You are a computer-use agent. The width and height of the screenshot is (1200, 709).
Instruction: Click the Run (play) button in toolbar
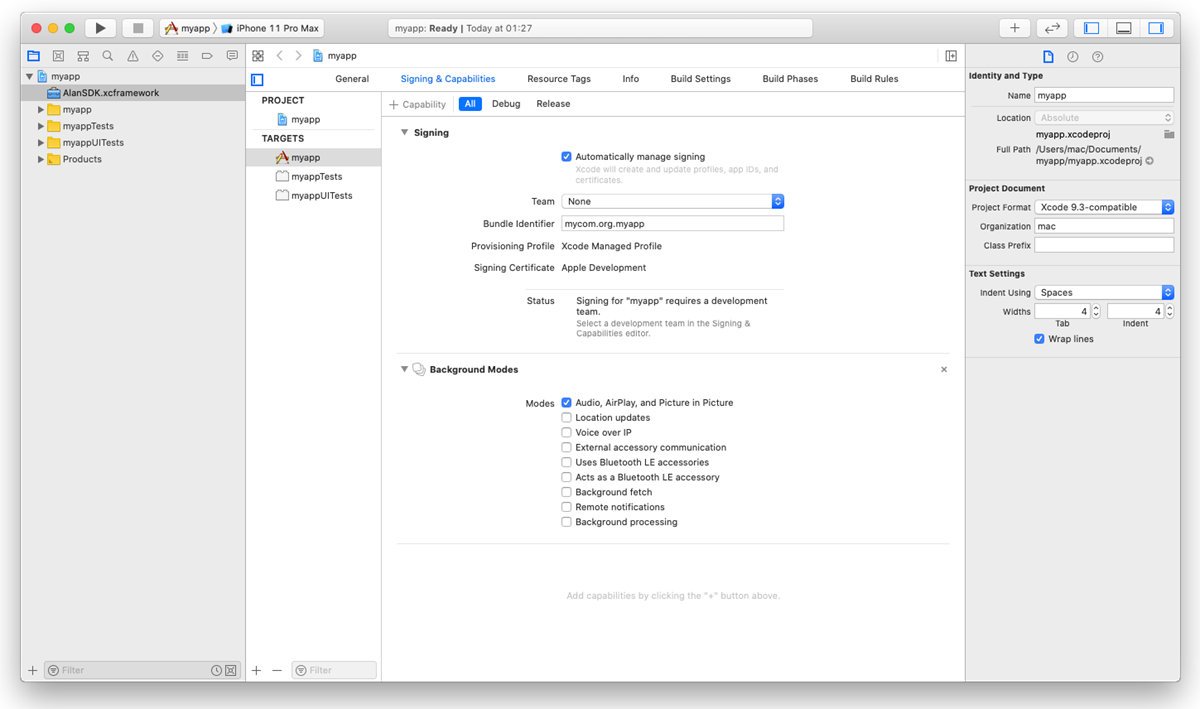[100, 28]
